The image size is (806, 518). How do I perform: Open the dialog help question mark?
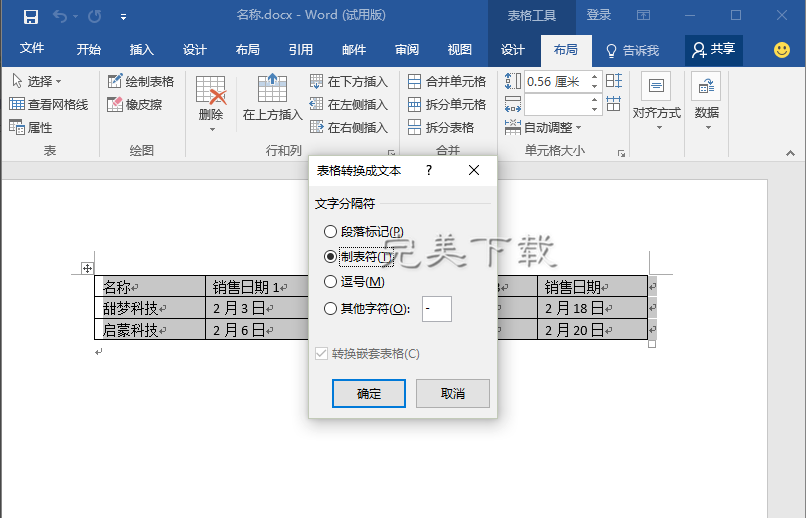[x=429, y=171]
